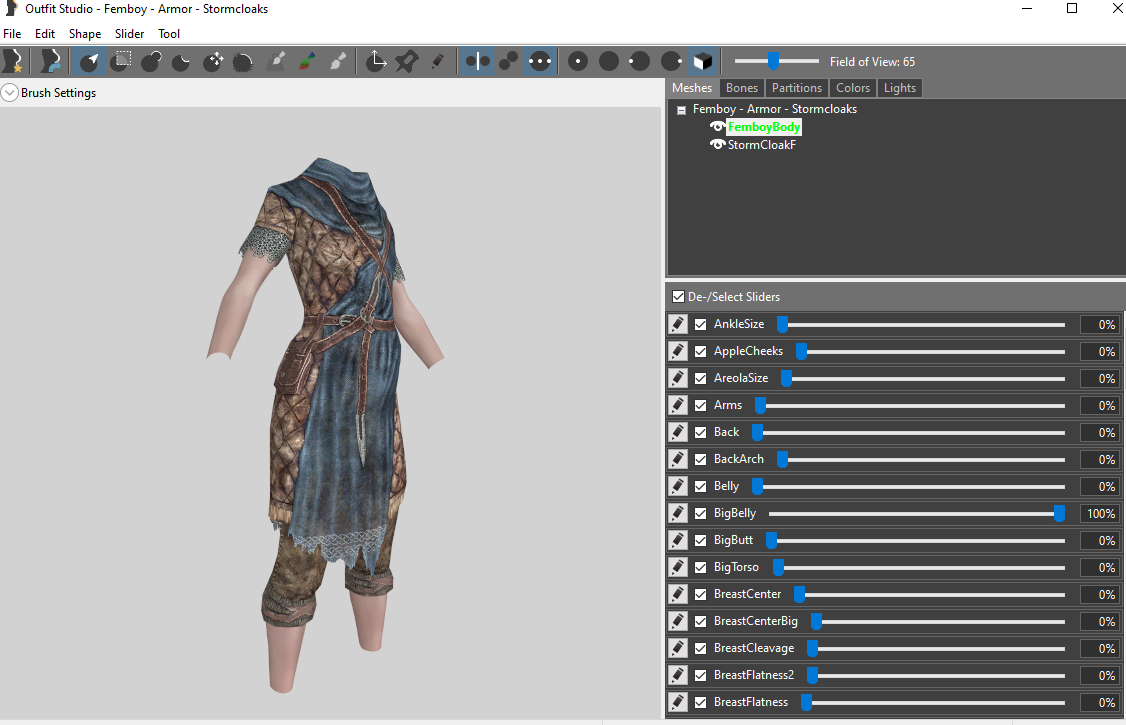Switch to left view icon
1126x725 pixels.
[639, 62]
